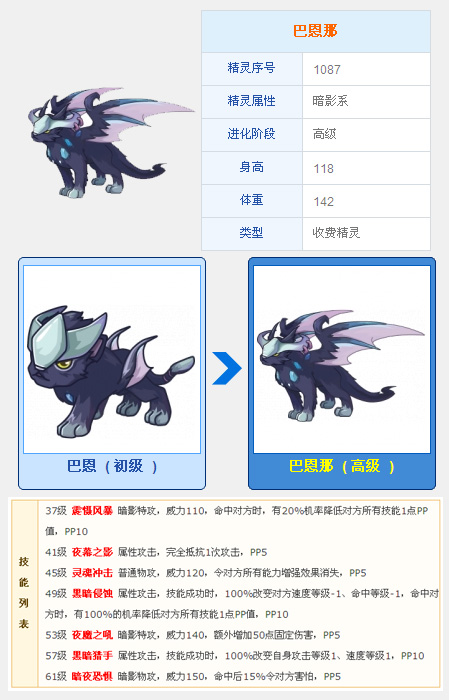Select the 夜幕之影 skill name
The width and height of the screenshot is (449, 700).
pyautogui.click(x=92, y=552)
